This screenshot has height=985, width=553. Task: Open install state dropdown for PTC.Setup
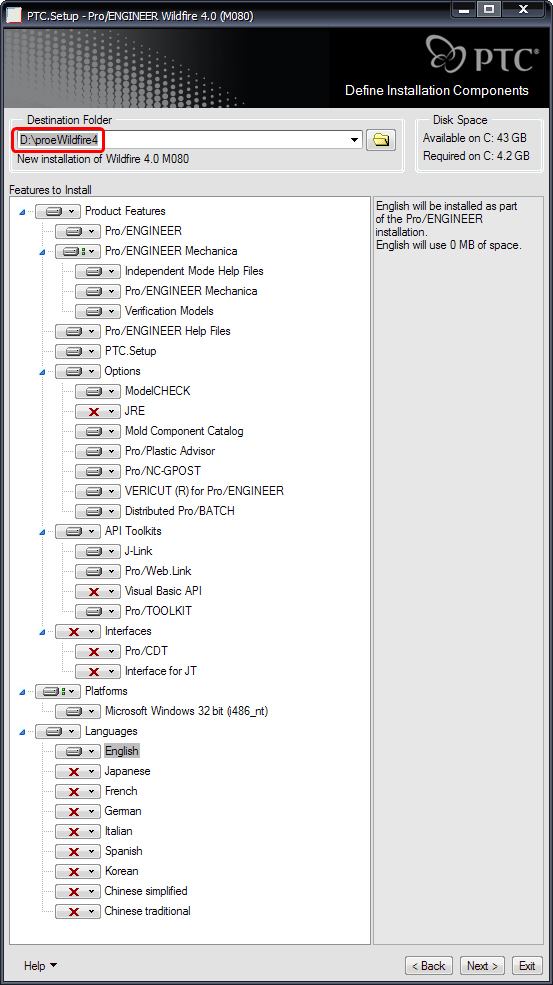point(92,351)
